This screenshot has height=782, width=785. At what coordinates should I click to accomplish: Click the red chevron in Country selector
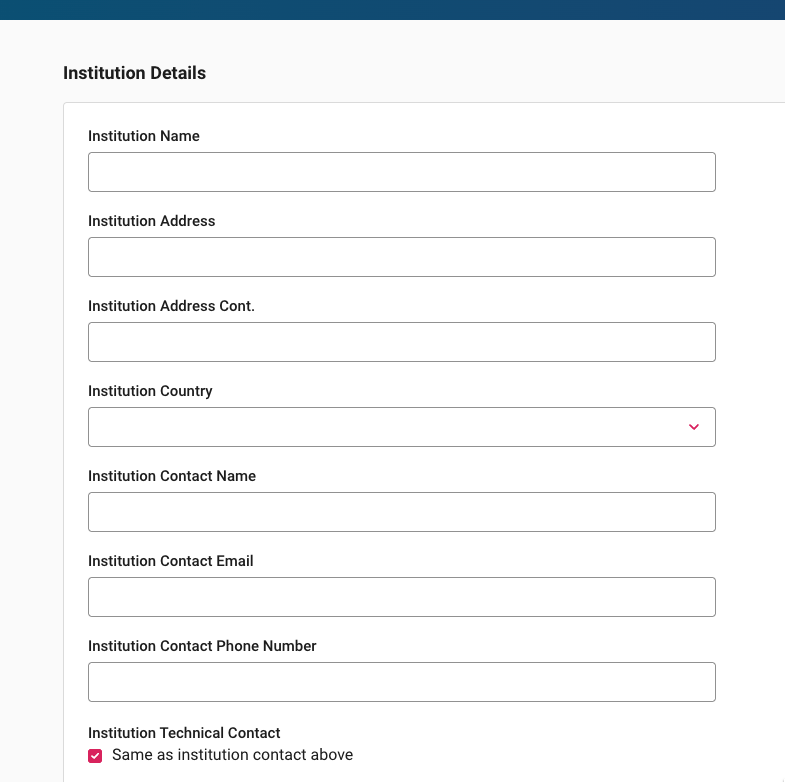pyautogui.click(x=694, y=427)
